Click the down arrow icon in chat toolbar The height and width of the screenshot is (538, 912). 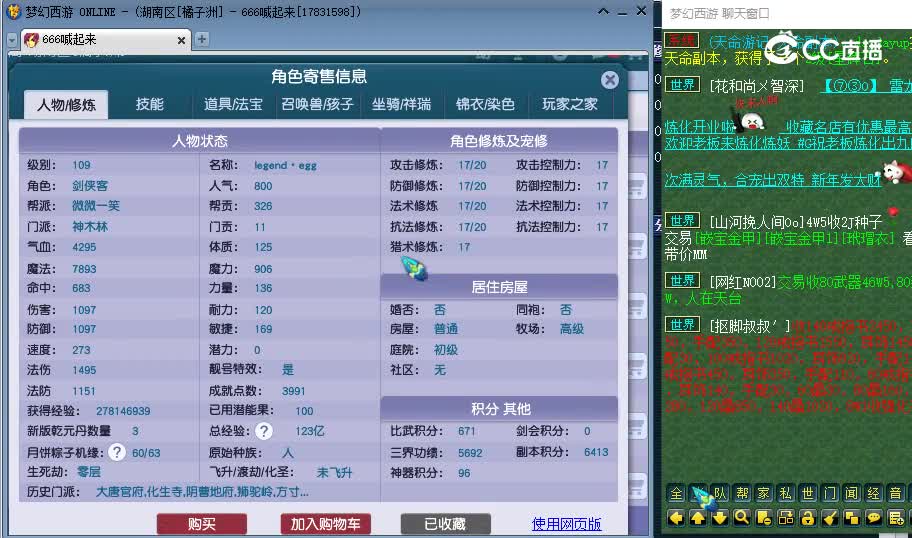point(720,518)
